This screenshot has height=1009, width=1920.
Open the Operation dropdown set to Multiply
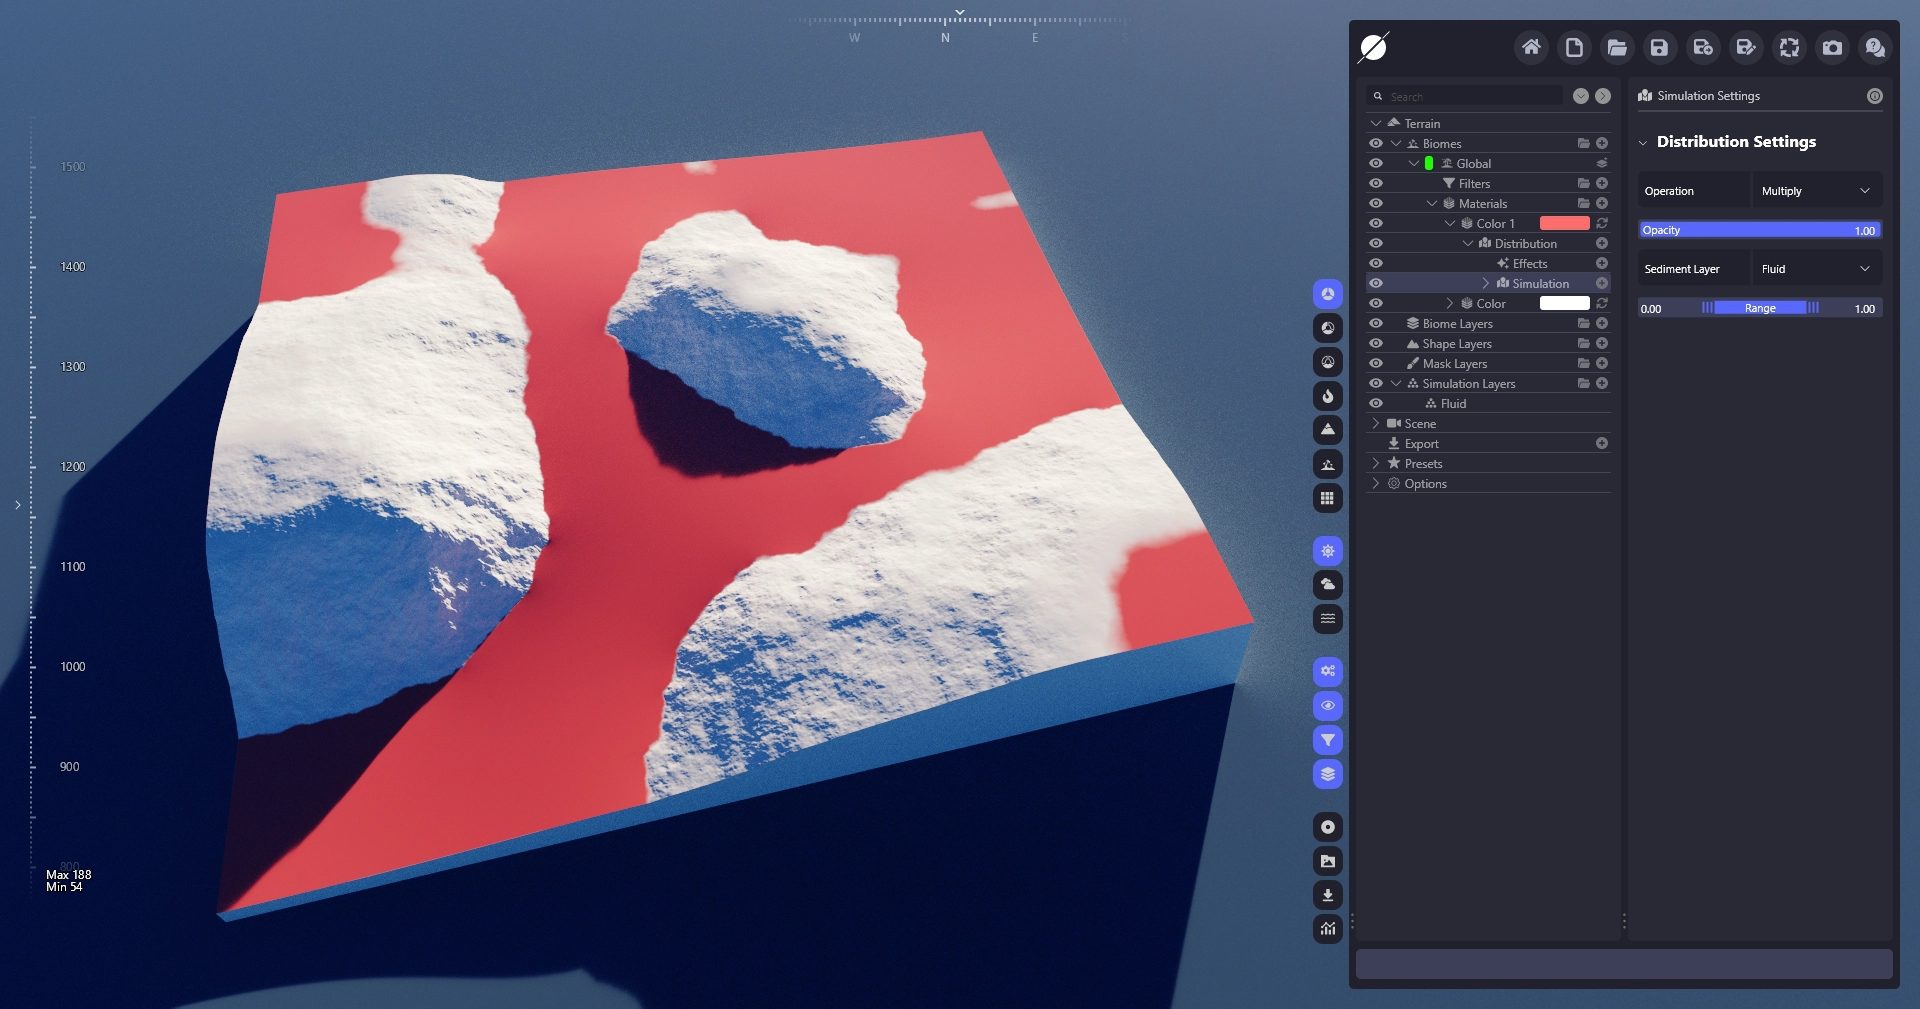(1815, 191)
